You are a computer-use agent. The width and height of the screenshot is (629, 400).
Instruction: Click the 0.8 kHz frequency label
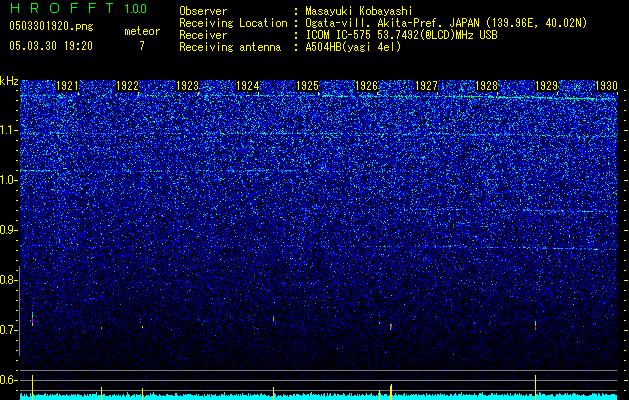click(x=9, y=280)
